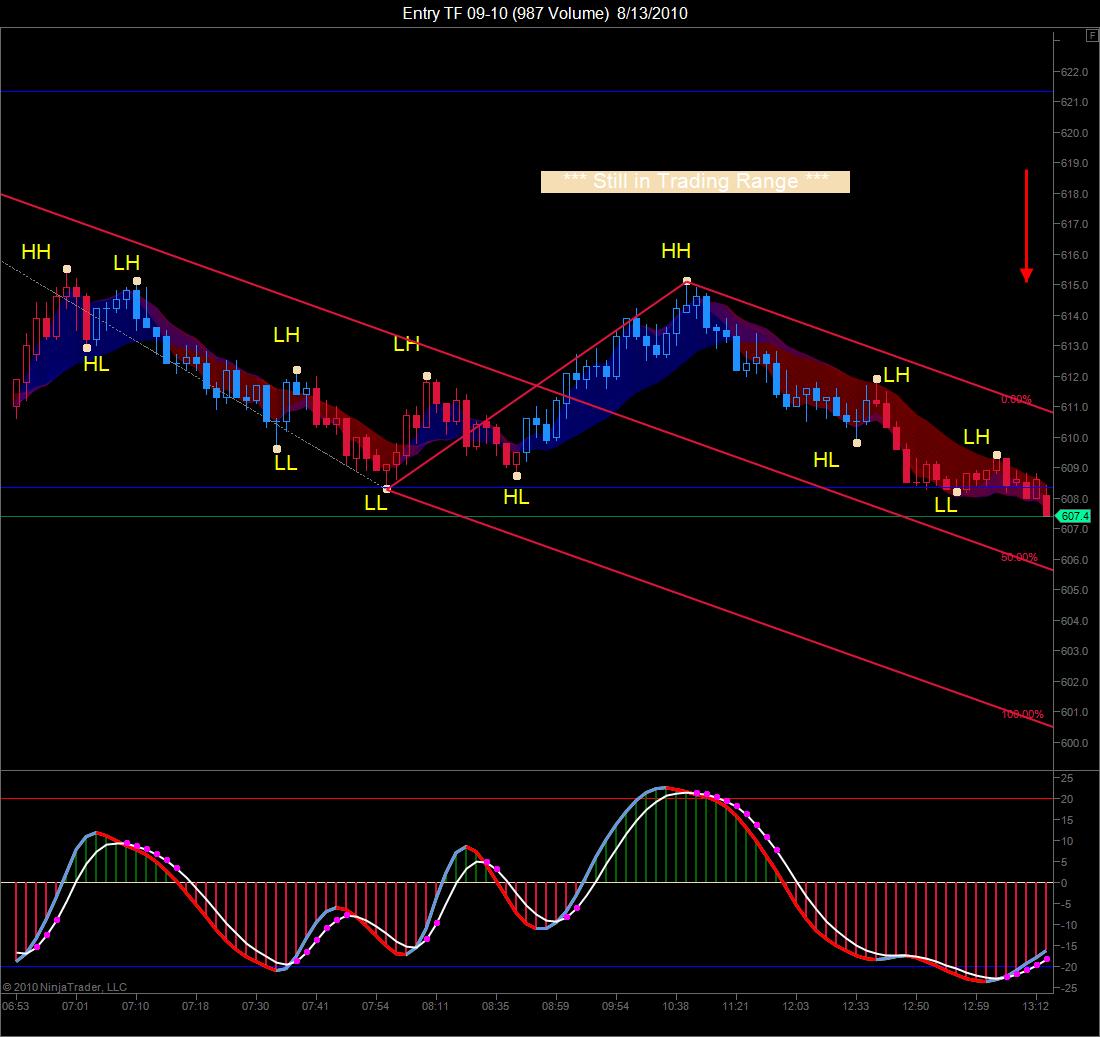This screenshot has width=1100, height=1037.
Task: Click the 611.0 price axis label
Action: pyautogui.click(x=1074, y=408)
